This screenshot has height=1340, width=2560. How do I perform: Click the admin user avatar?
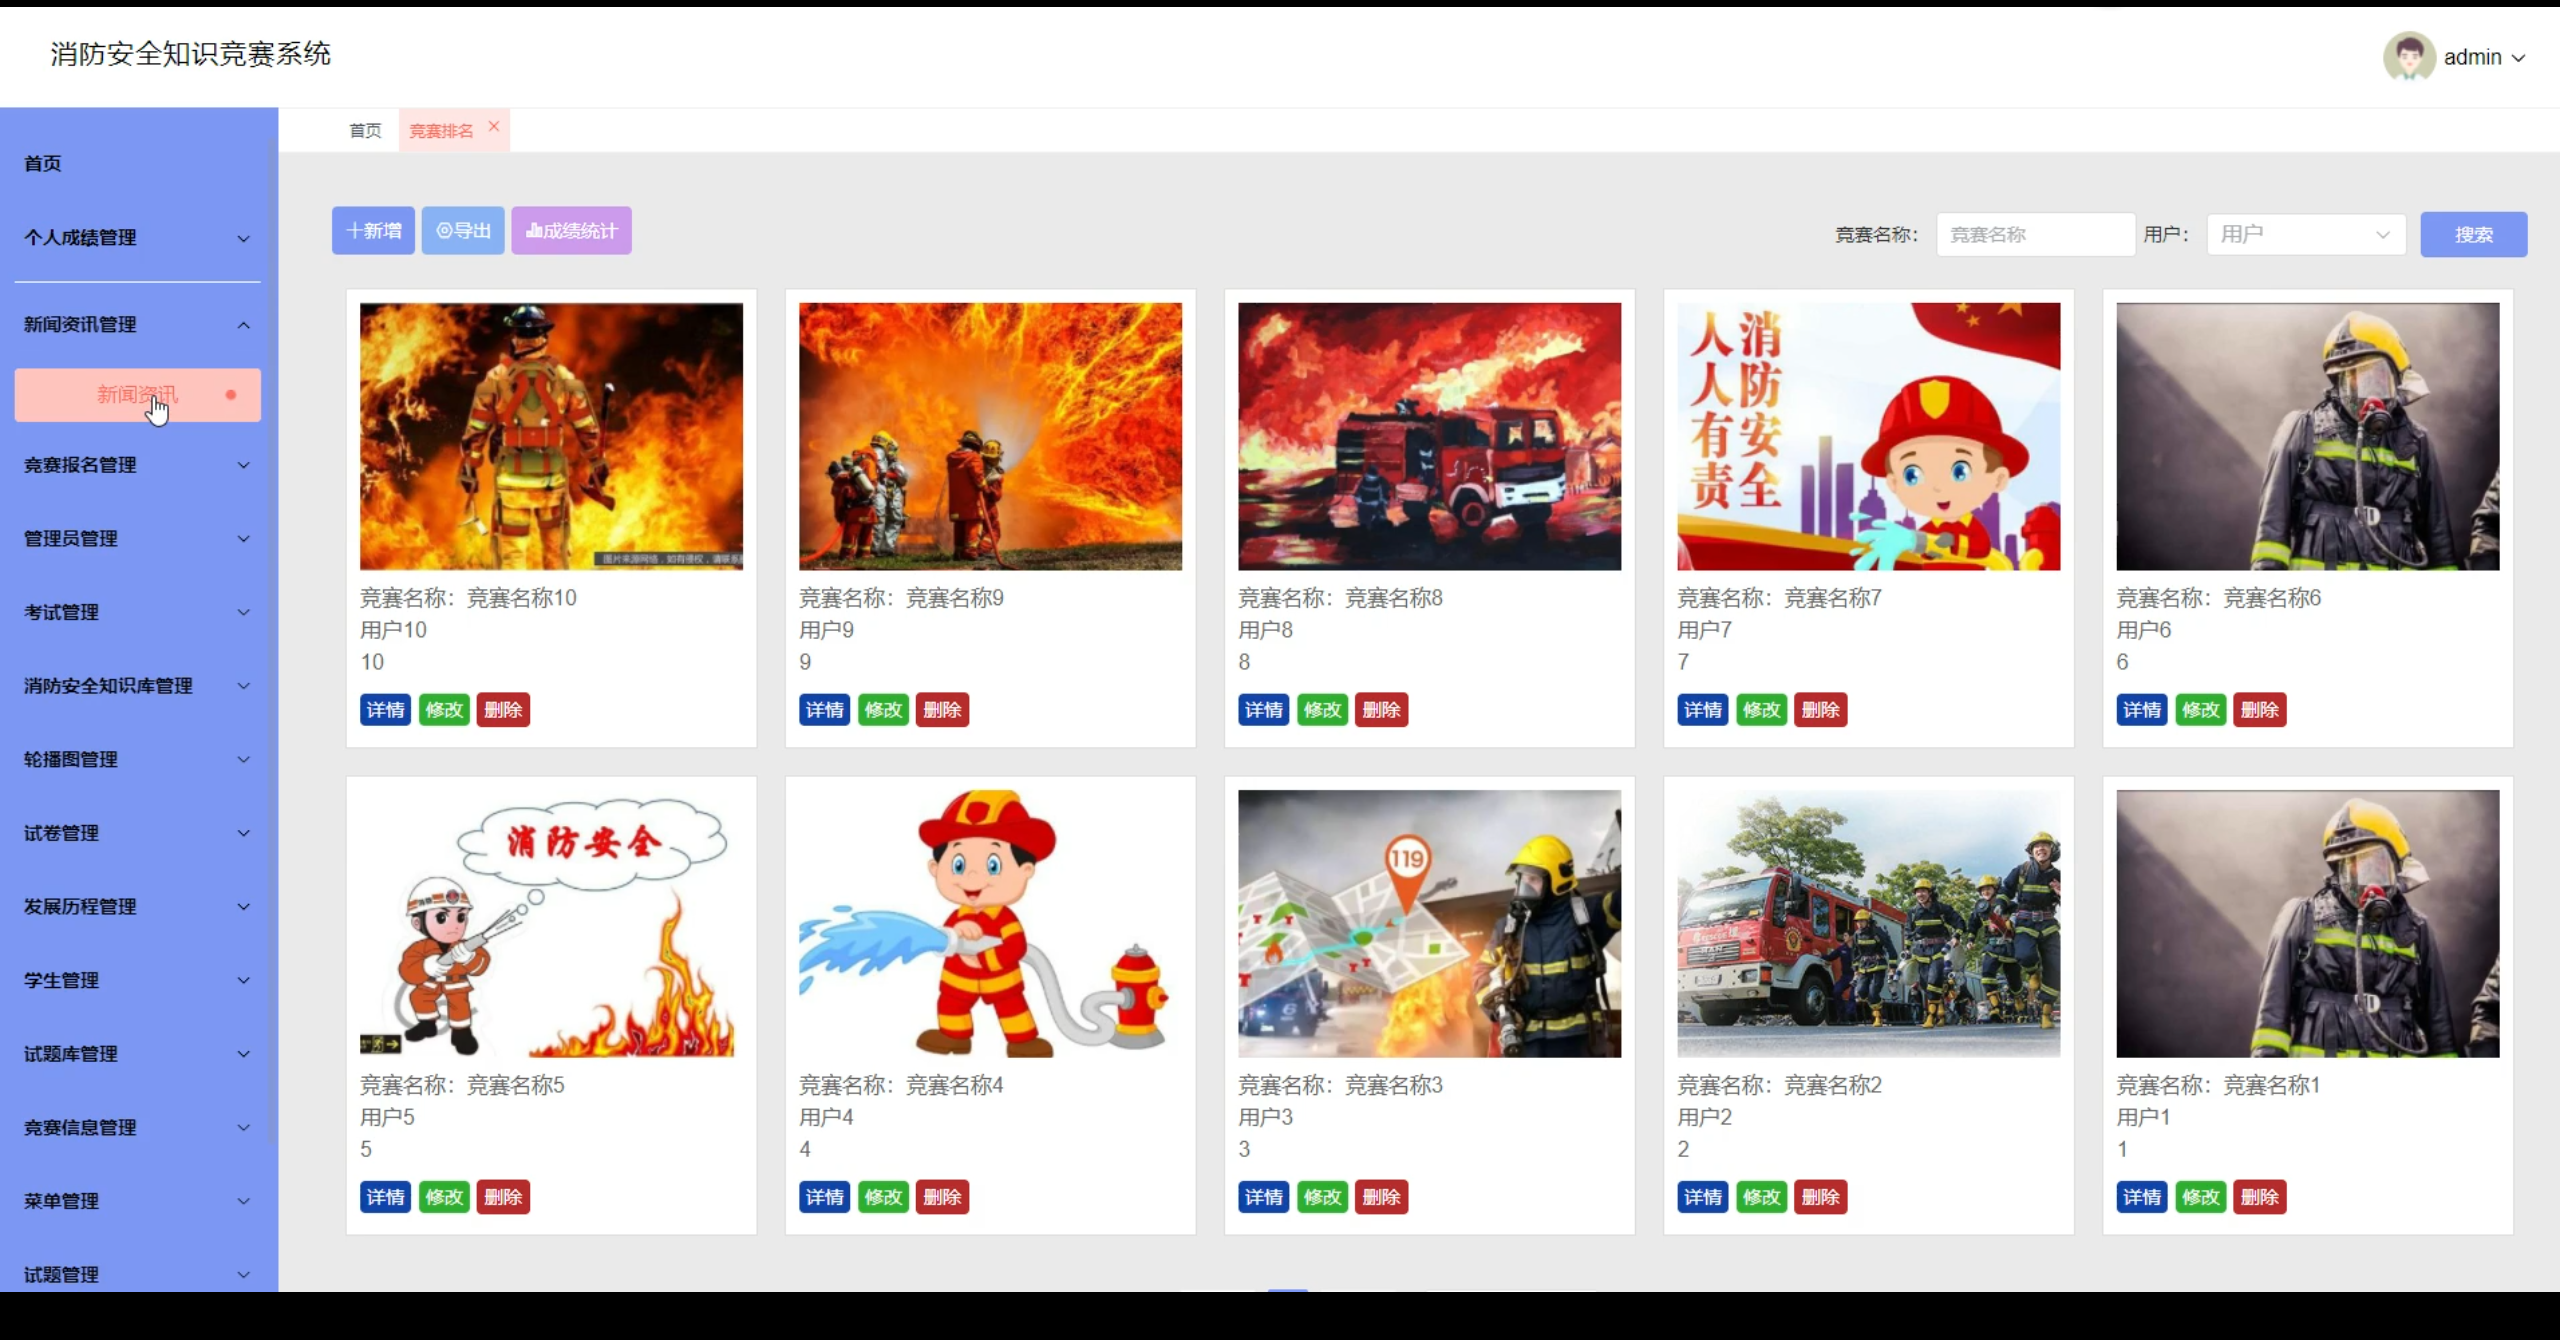coord(2408,57)
